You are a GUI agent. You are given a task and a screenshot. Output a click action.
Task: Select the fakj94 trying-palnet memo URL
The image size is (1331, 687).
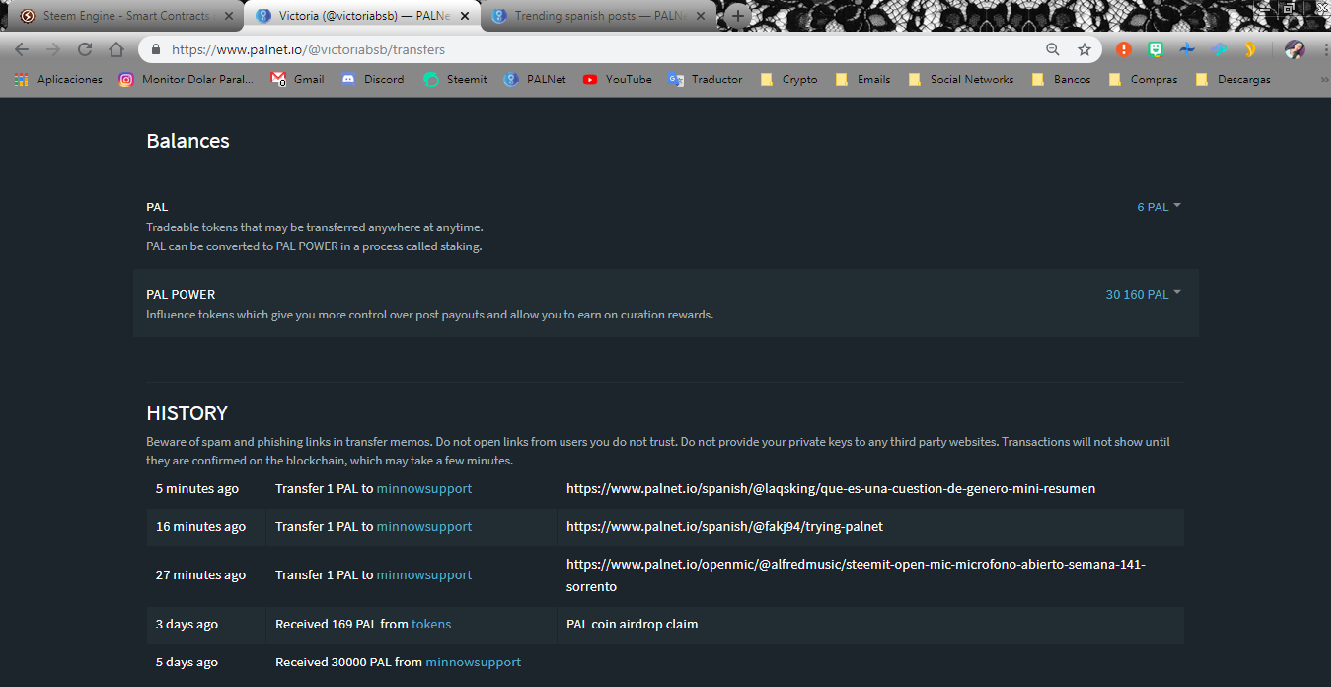(x=724, y=527)
